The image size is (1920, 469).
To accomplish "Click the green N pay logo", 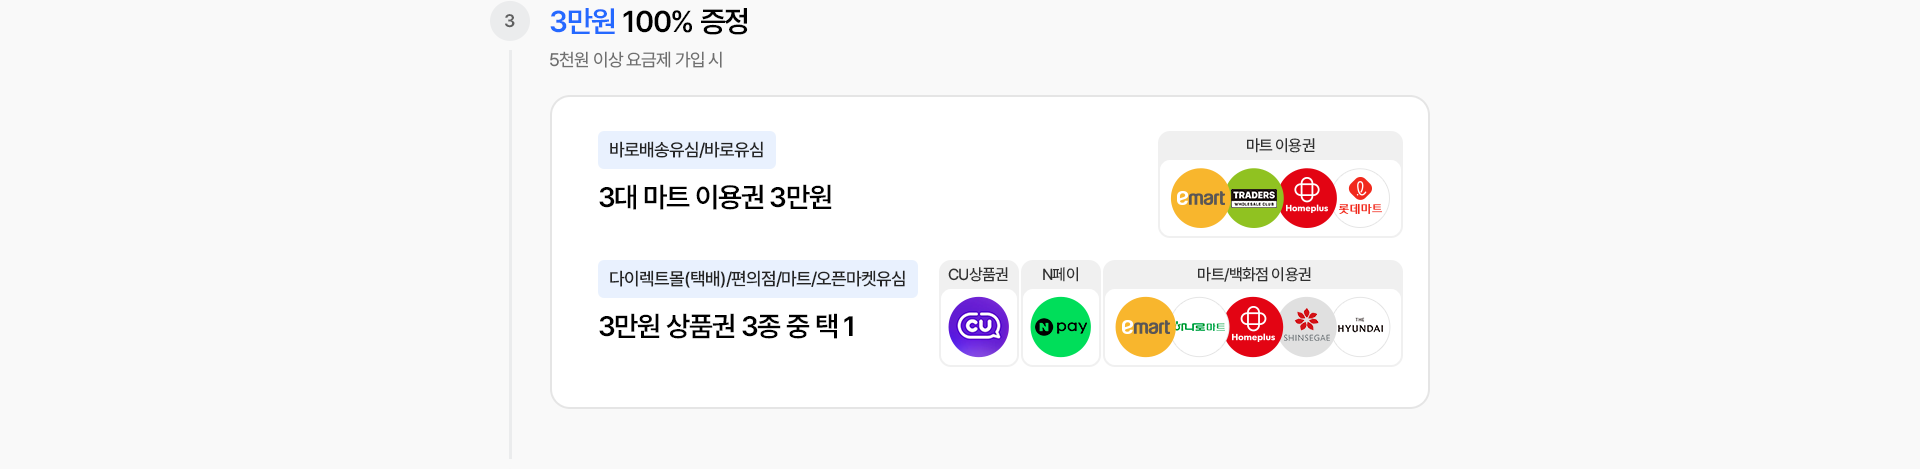I will tap(1061, 327).
